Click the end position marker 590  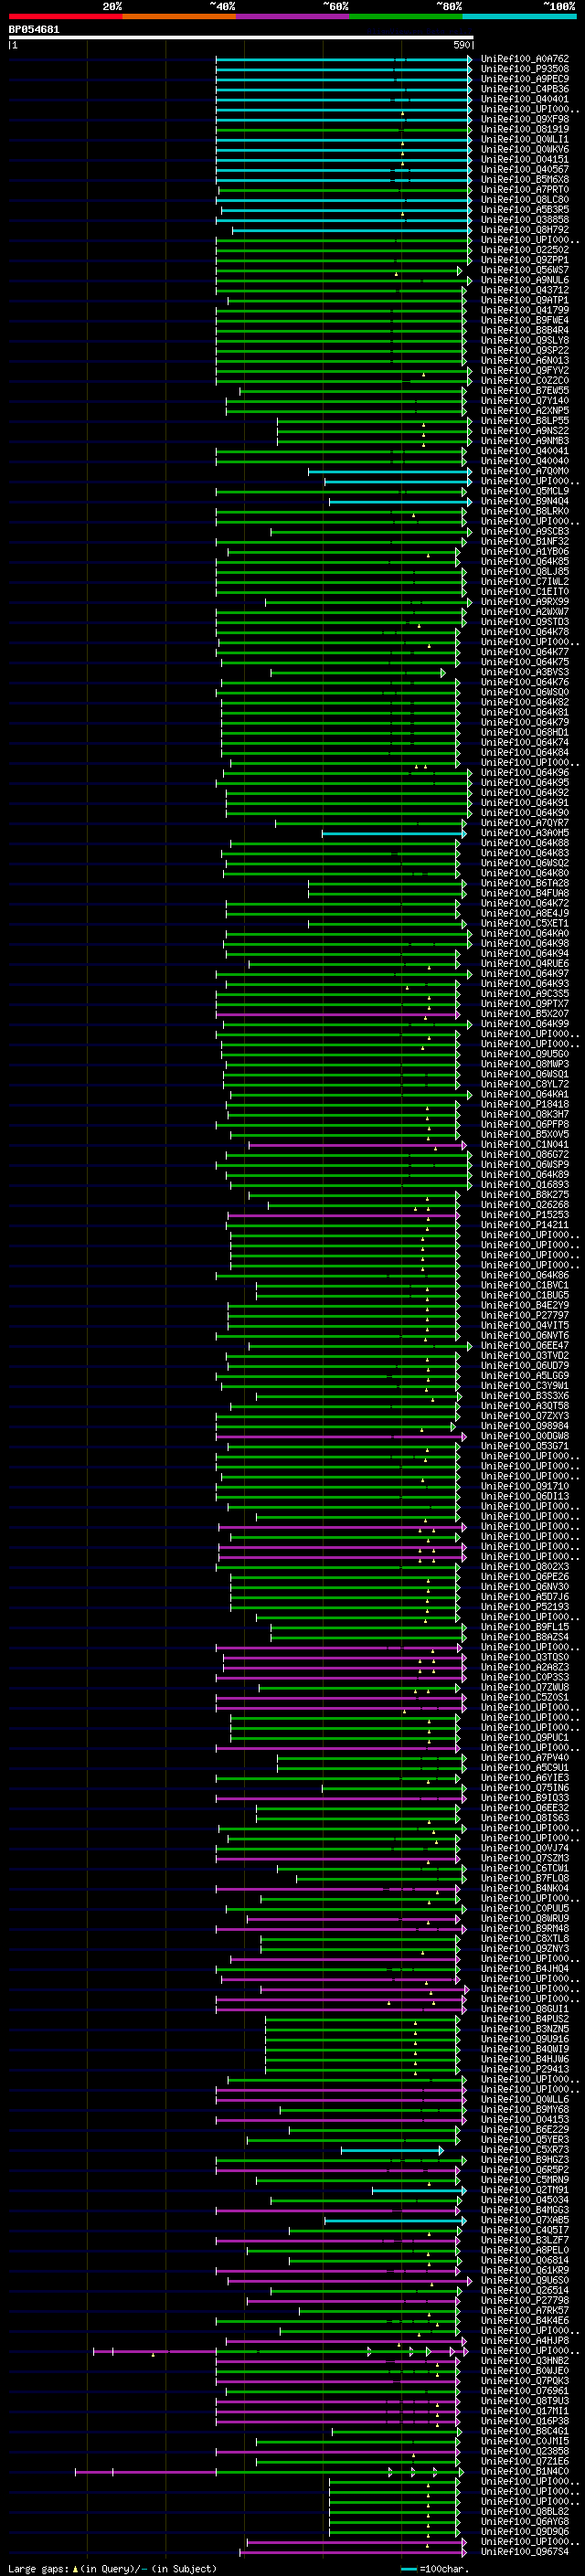click(462, 46)
